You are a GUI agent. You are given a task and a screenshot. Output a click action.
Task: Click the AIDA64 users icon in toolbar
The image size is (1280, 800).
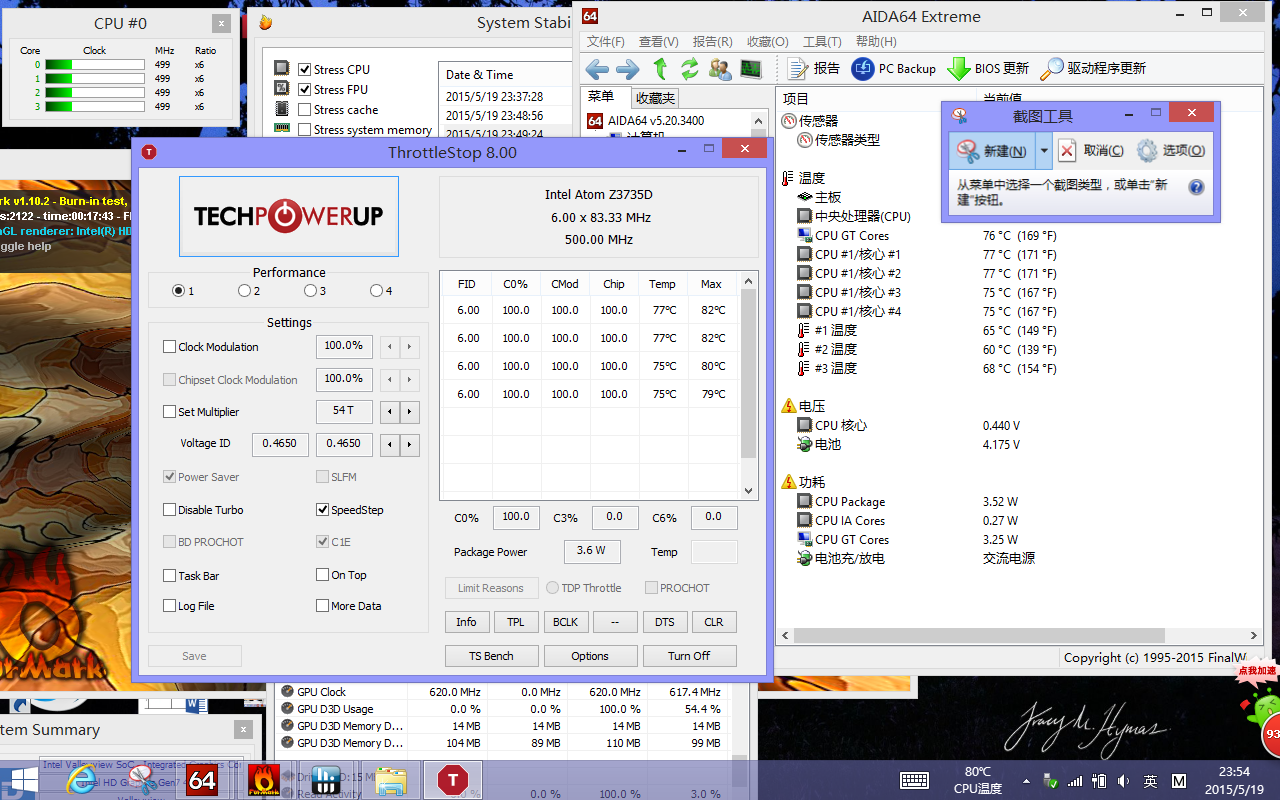(x=720, y=69)
